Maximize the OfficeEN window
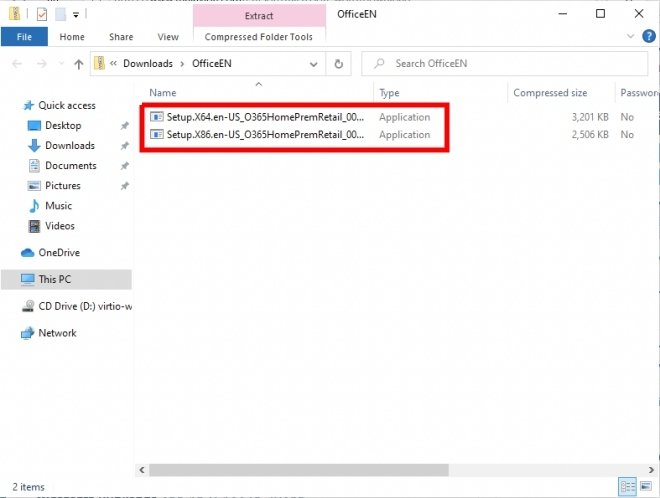 point(600,14)
